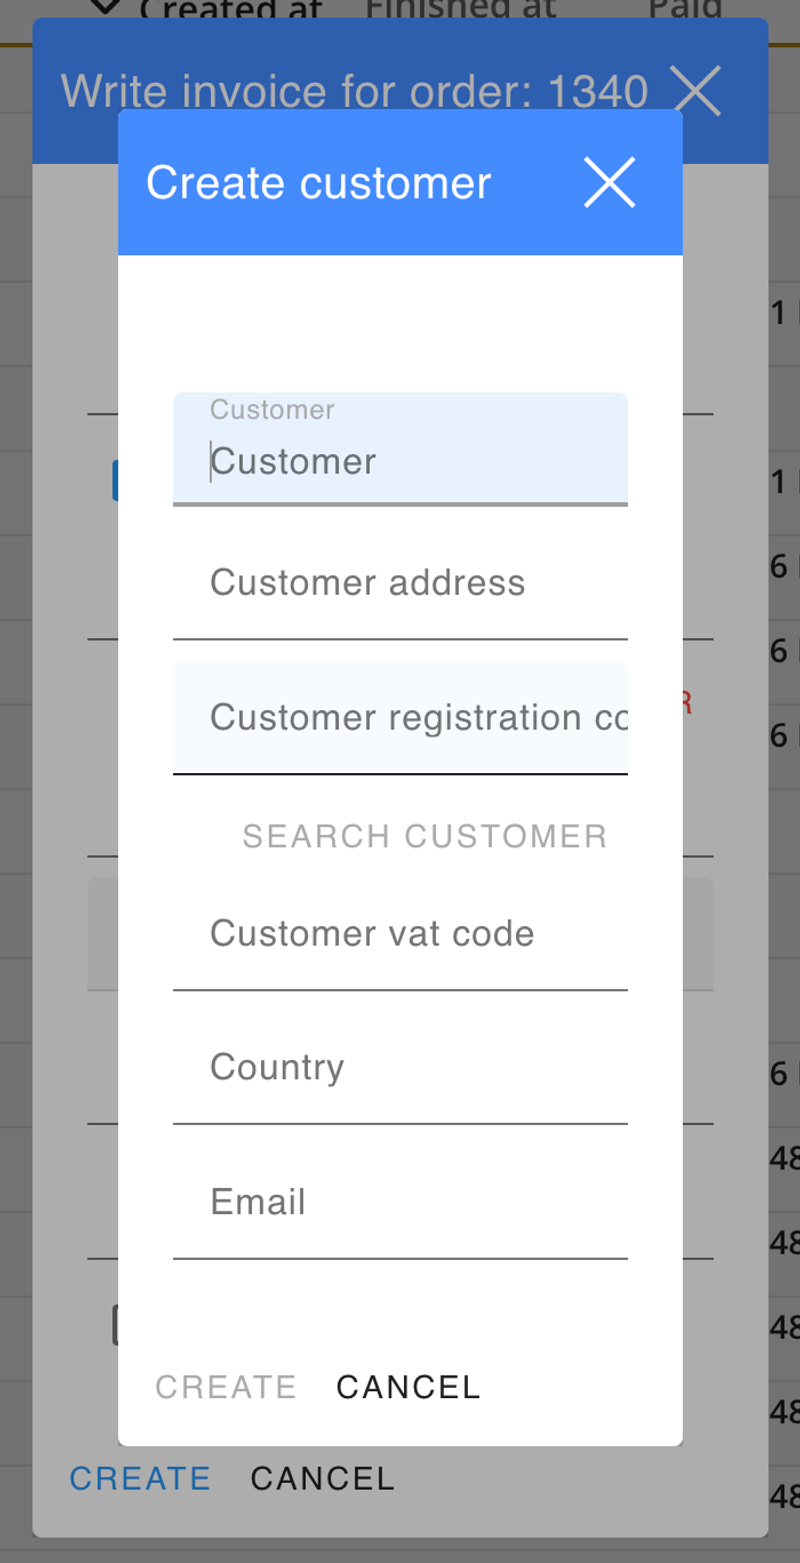The height and width of the screenshot is (1563, 800).
Task: Cancel the Write invoice dialog
Action: 322,1478
